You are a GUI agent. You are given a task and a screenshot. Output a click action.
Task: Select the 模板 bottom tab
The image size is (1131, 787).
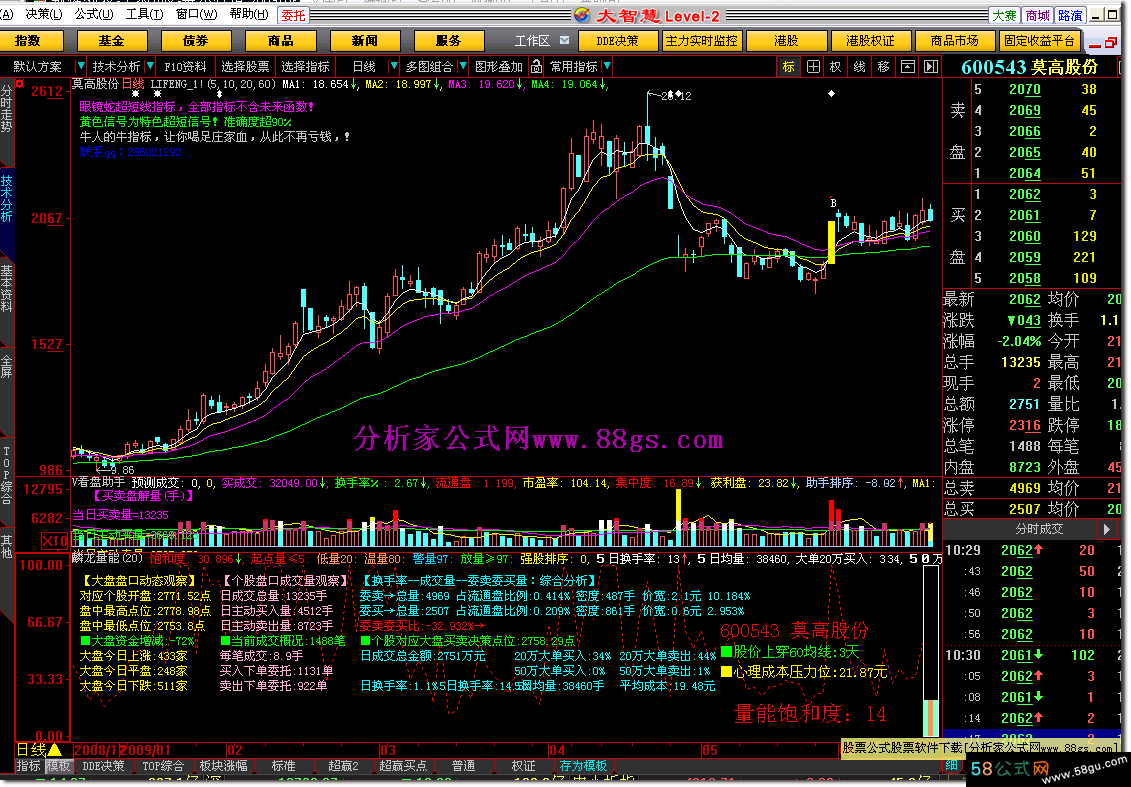coord(58,765)
